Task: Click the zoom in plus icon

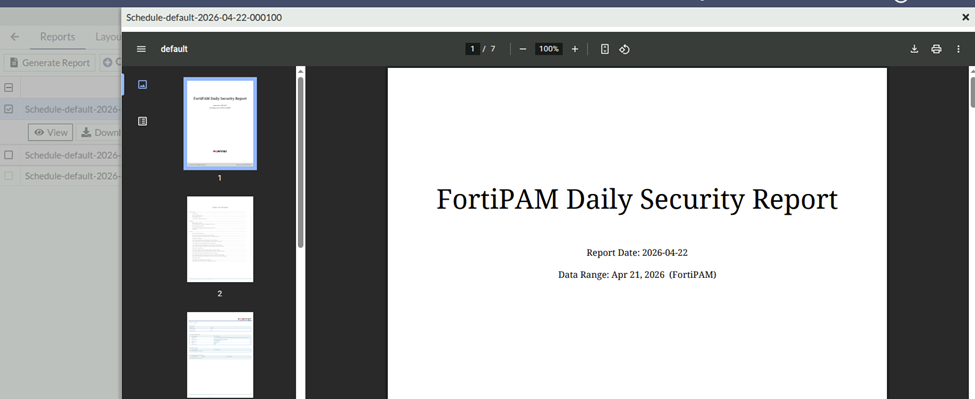Action: tap(575, 49)
